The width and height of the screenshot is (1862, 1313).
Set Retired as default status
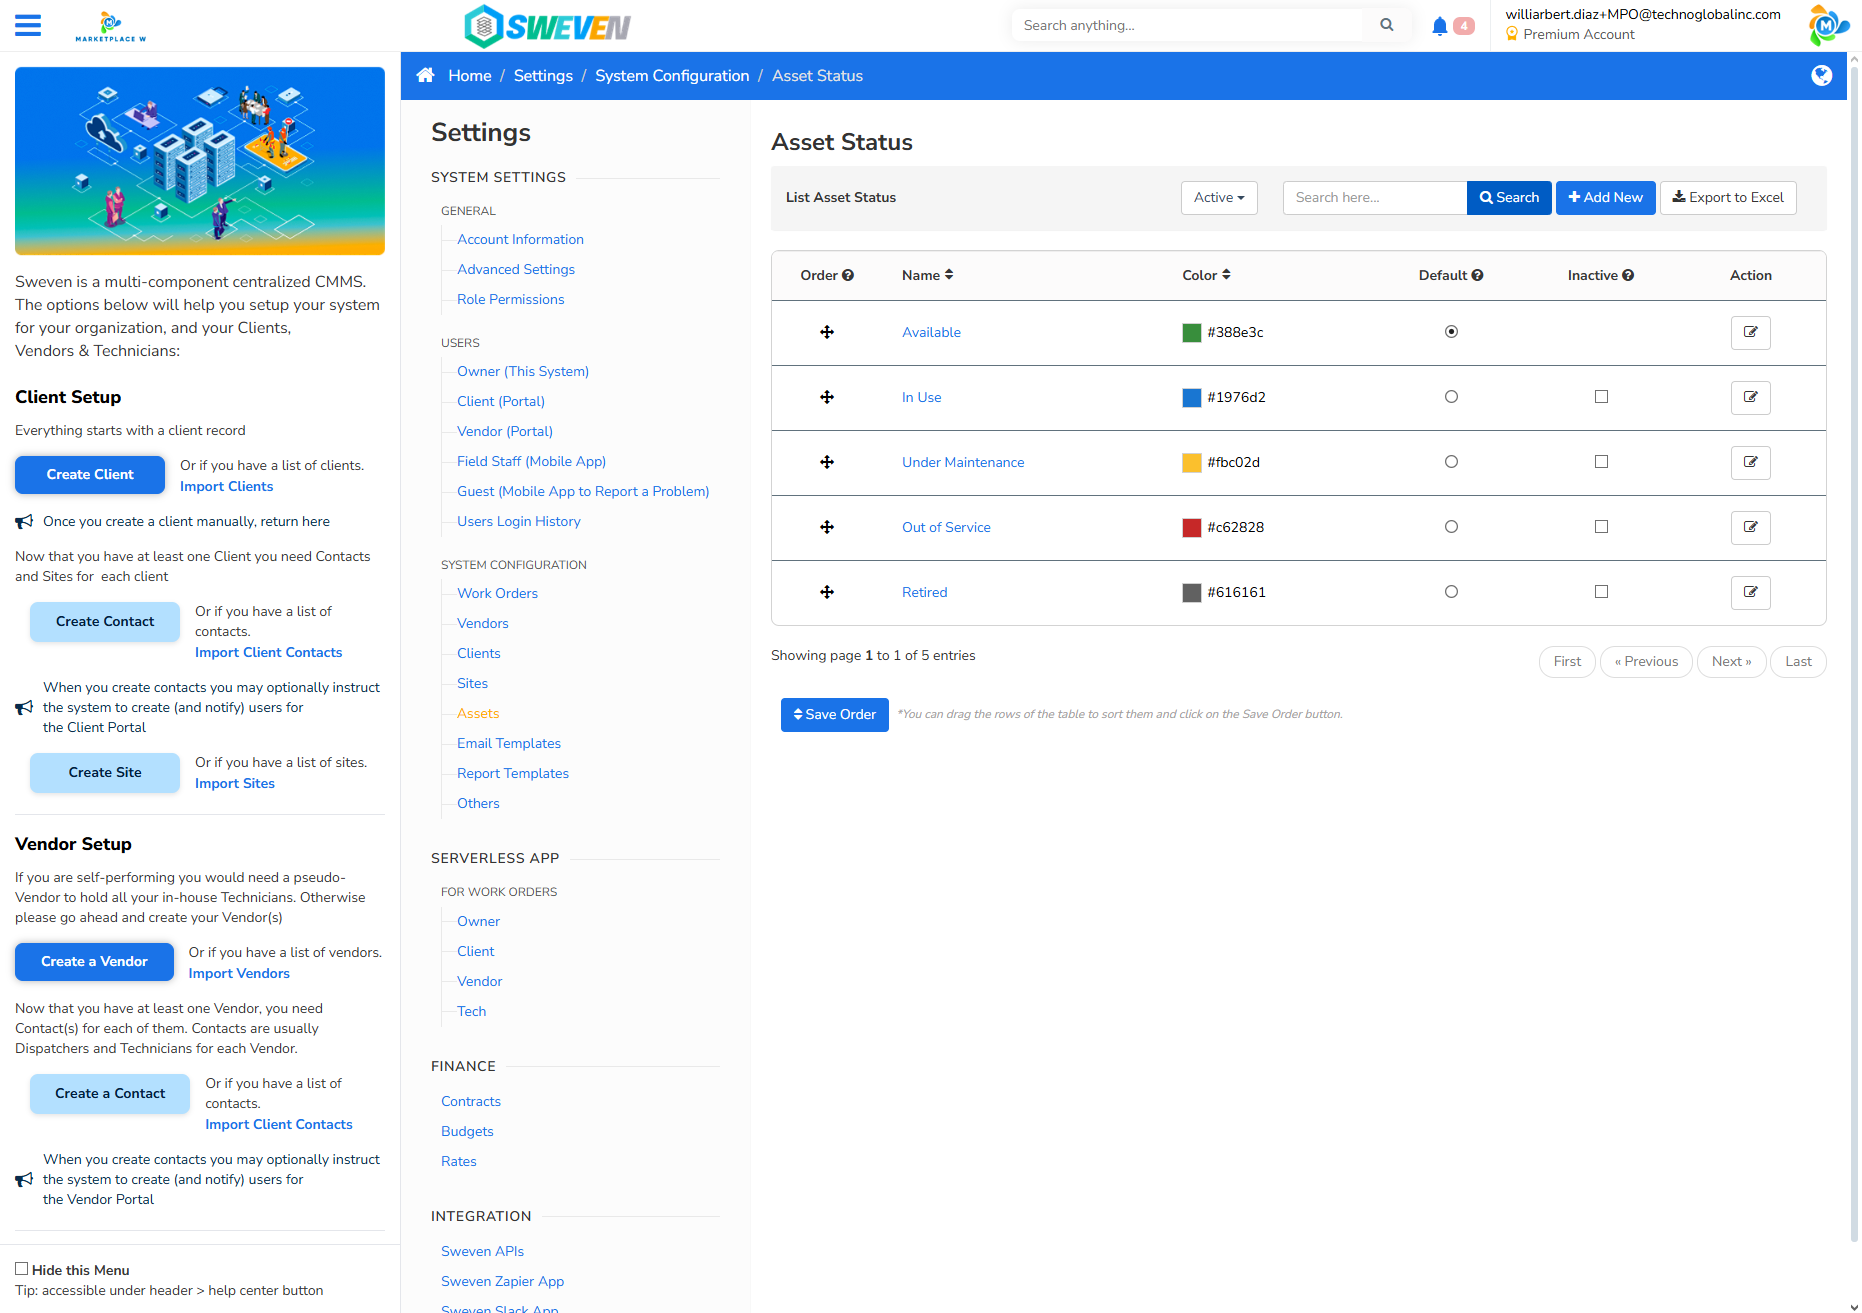(x=1451, y=592)
